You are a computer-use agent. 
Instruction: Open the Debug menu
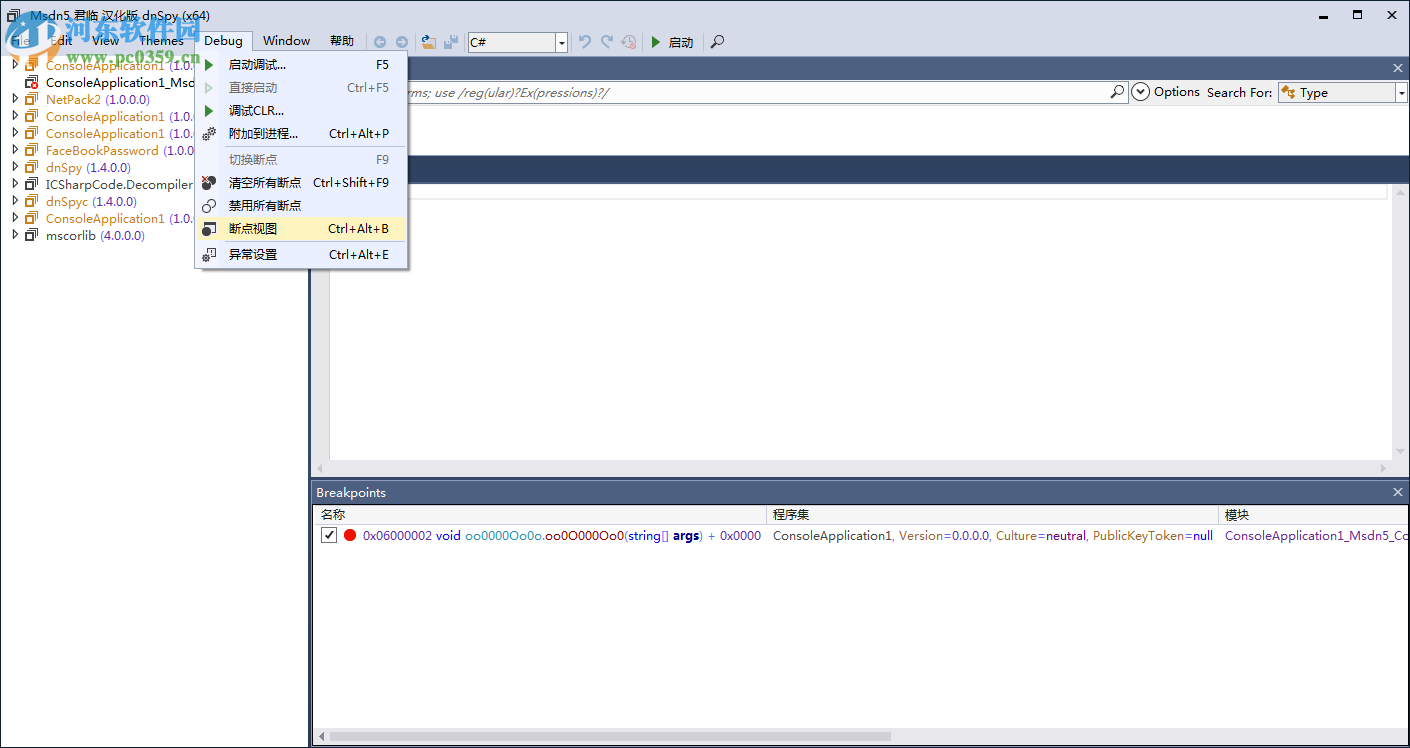[223, 41]
